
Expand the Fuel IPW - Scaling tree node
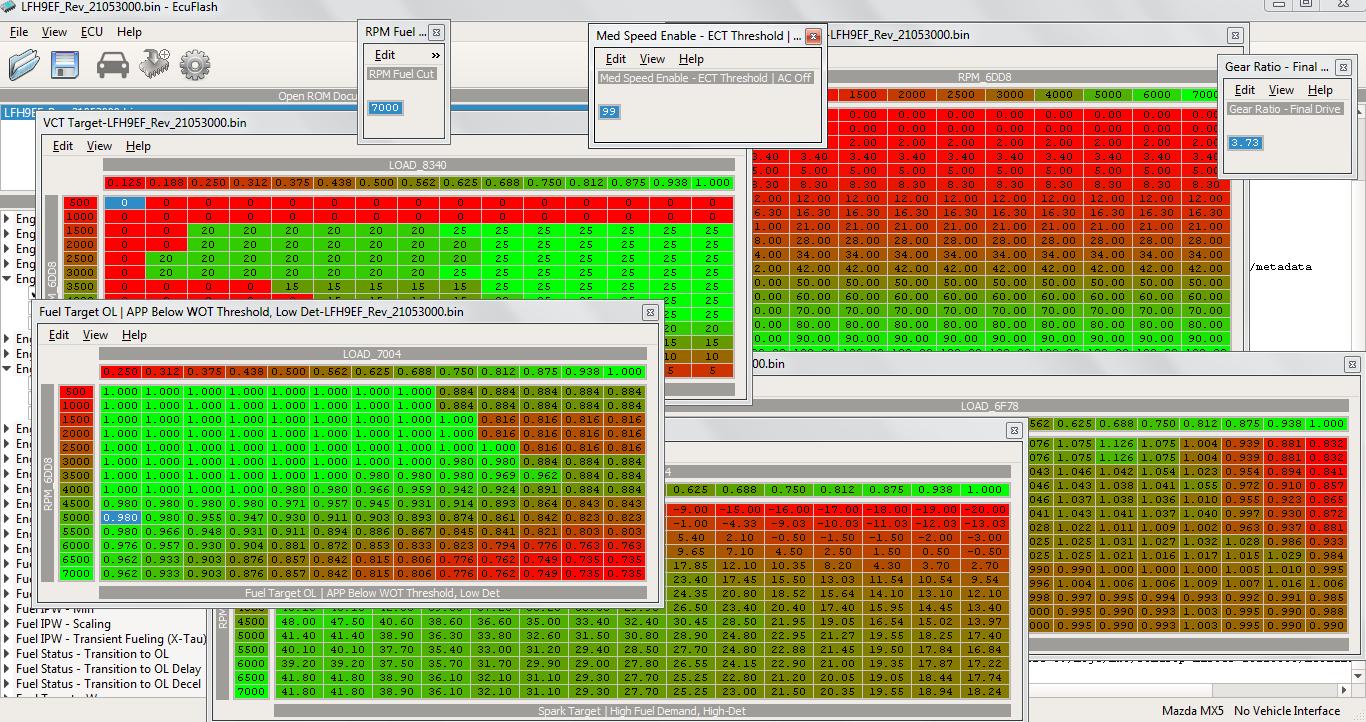(7, 624)
